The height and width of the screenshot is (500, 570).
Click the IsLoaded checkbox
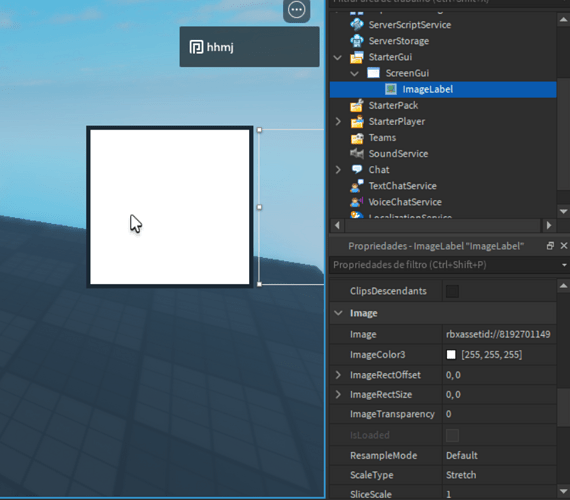[452, 435]
